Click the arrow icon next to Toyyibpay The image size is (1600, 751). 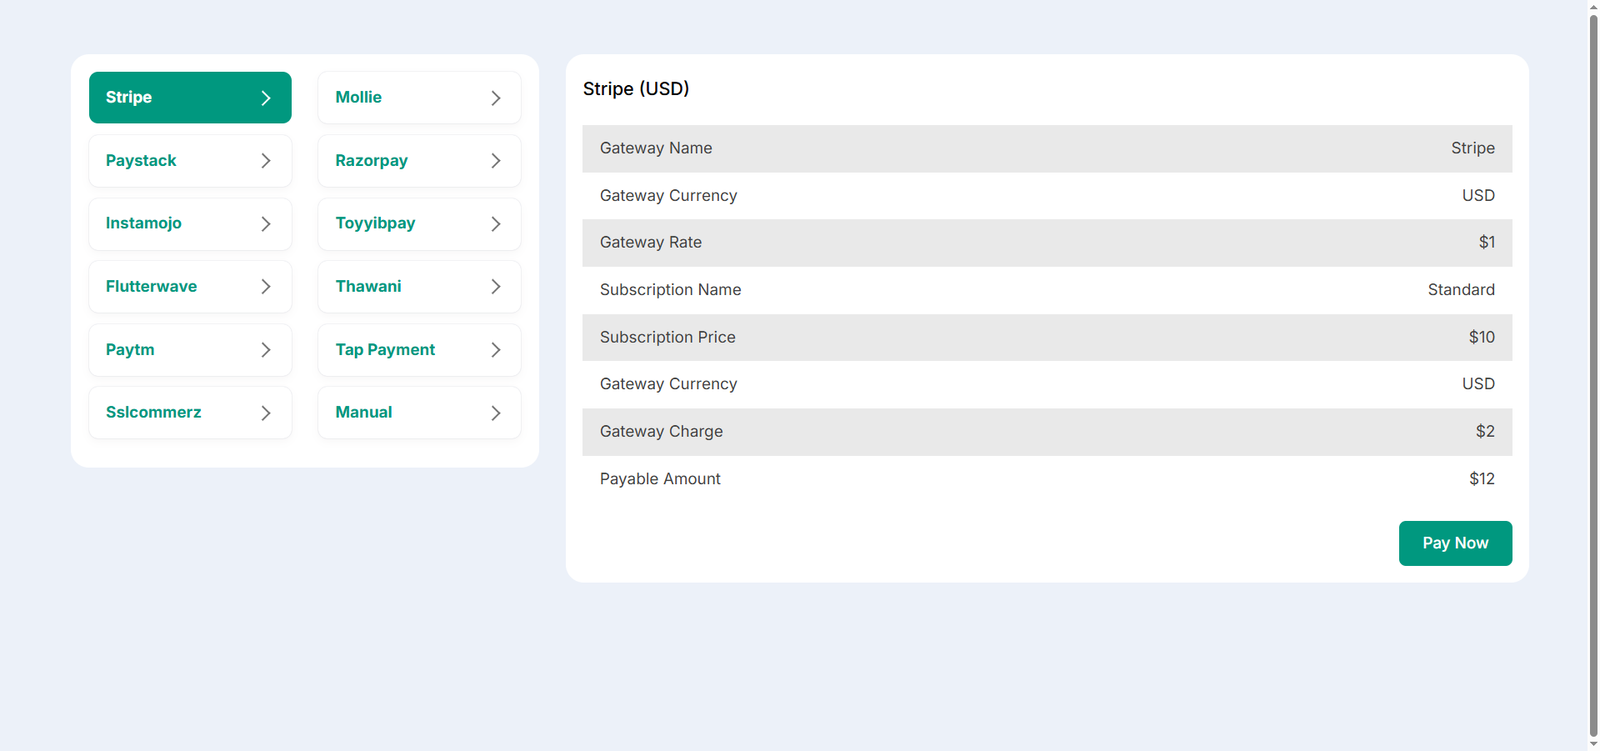coord(495,224)
